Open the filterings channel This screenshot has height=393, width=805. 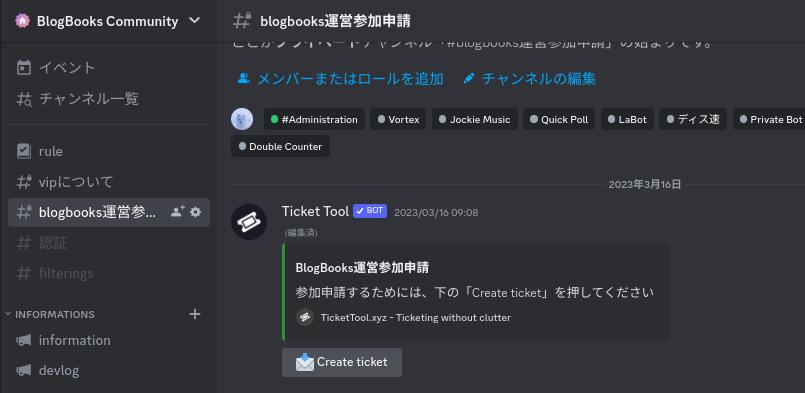click(x=109, y=273)
